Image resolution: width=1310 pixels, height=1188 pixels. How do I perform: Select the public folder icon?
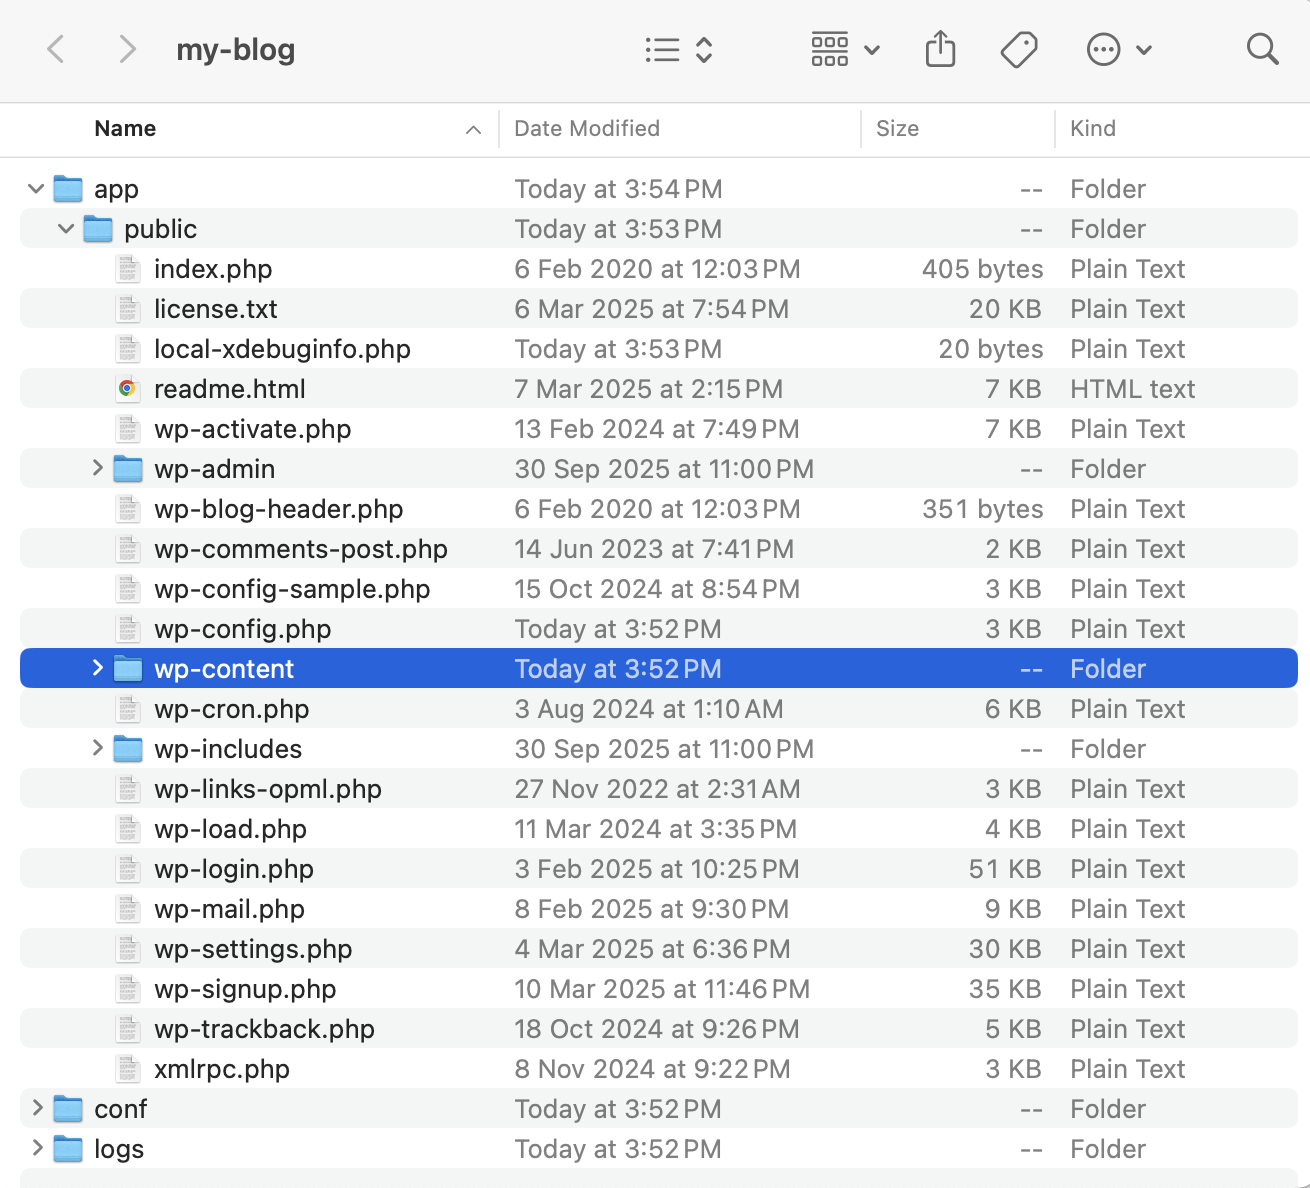point(98,229)
